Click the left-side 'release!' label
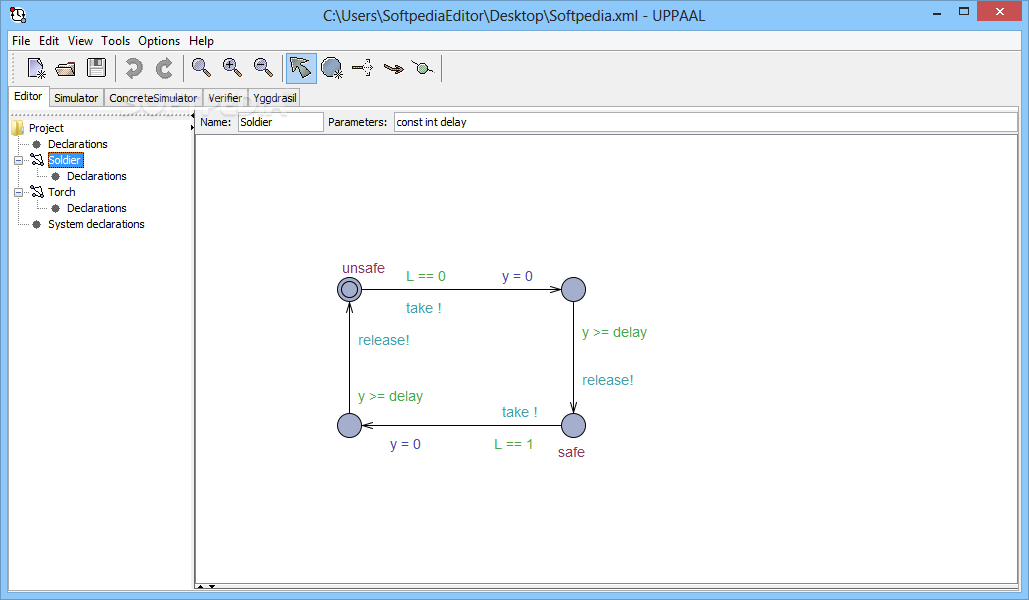This screenshot has height=600, width=1029. point(383,340)
